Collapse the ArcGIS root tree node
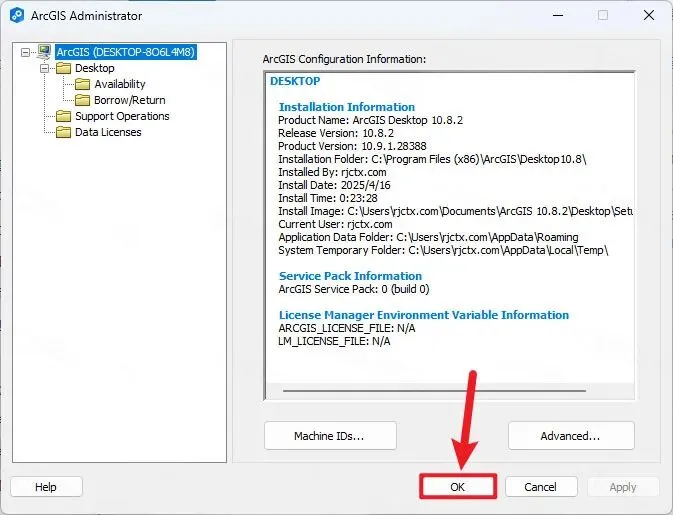The width and height of the screenshot is (673, 515). click(25, 52)
